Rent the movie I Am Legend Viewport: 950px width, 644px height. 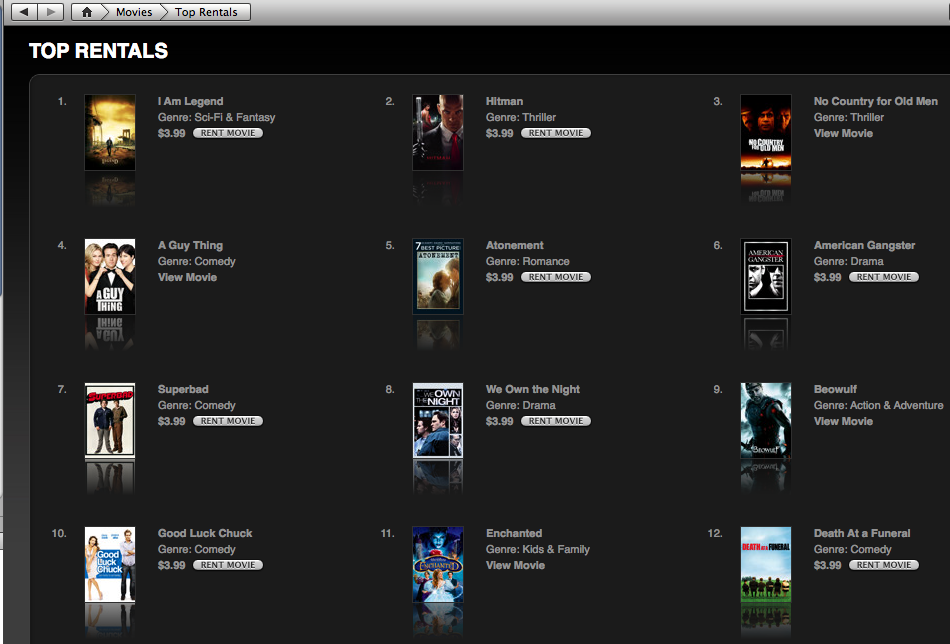pyautogui.click(x=228, y=133)
